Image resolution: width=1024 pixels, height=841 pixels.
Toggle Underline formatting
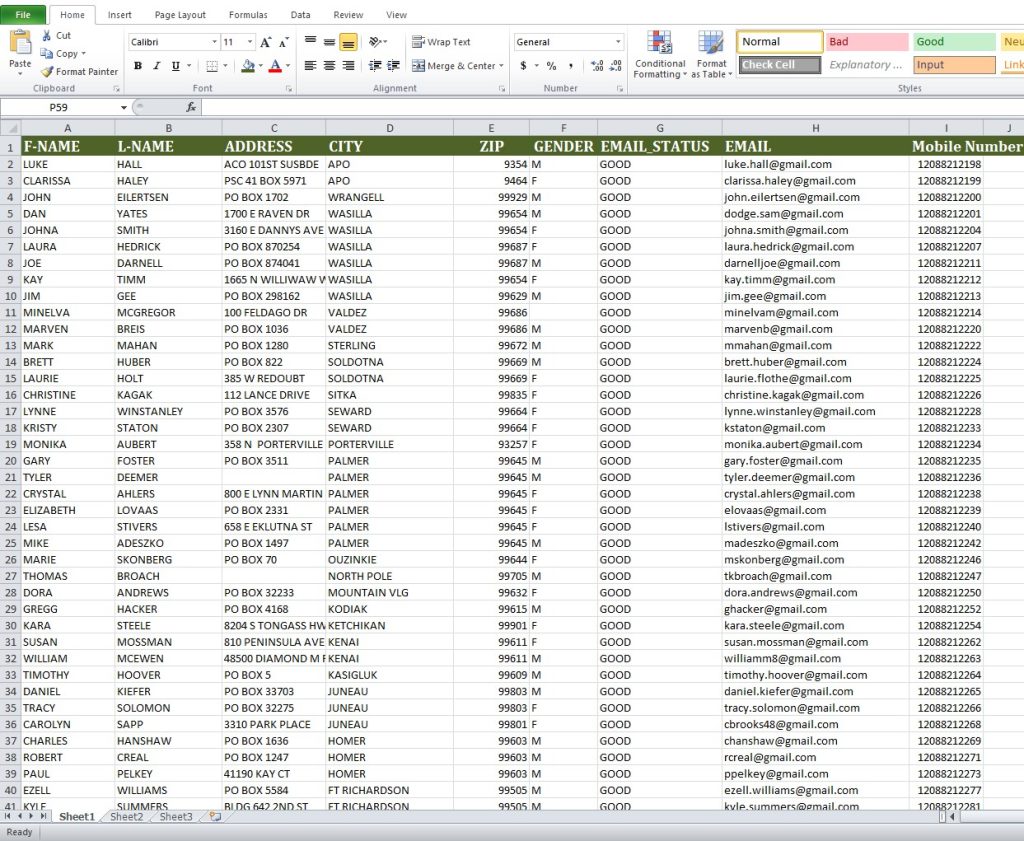pos(176,66)
